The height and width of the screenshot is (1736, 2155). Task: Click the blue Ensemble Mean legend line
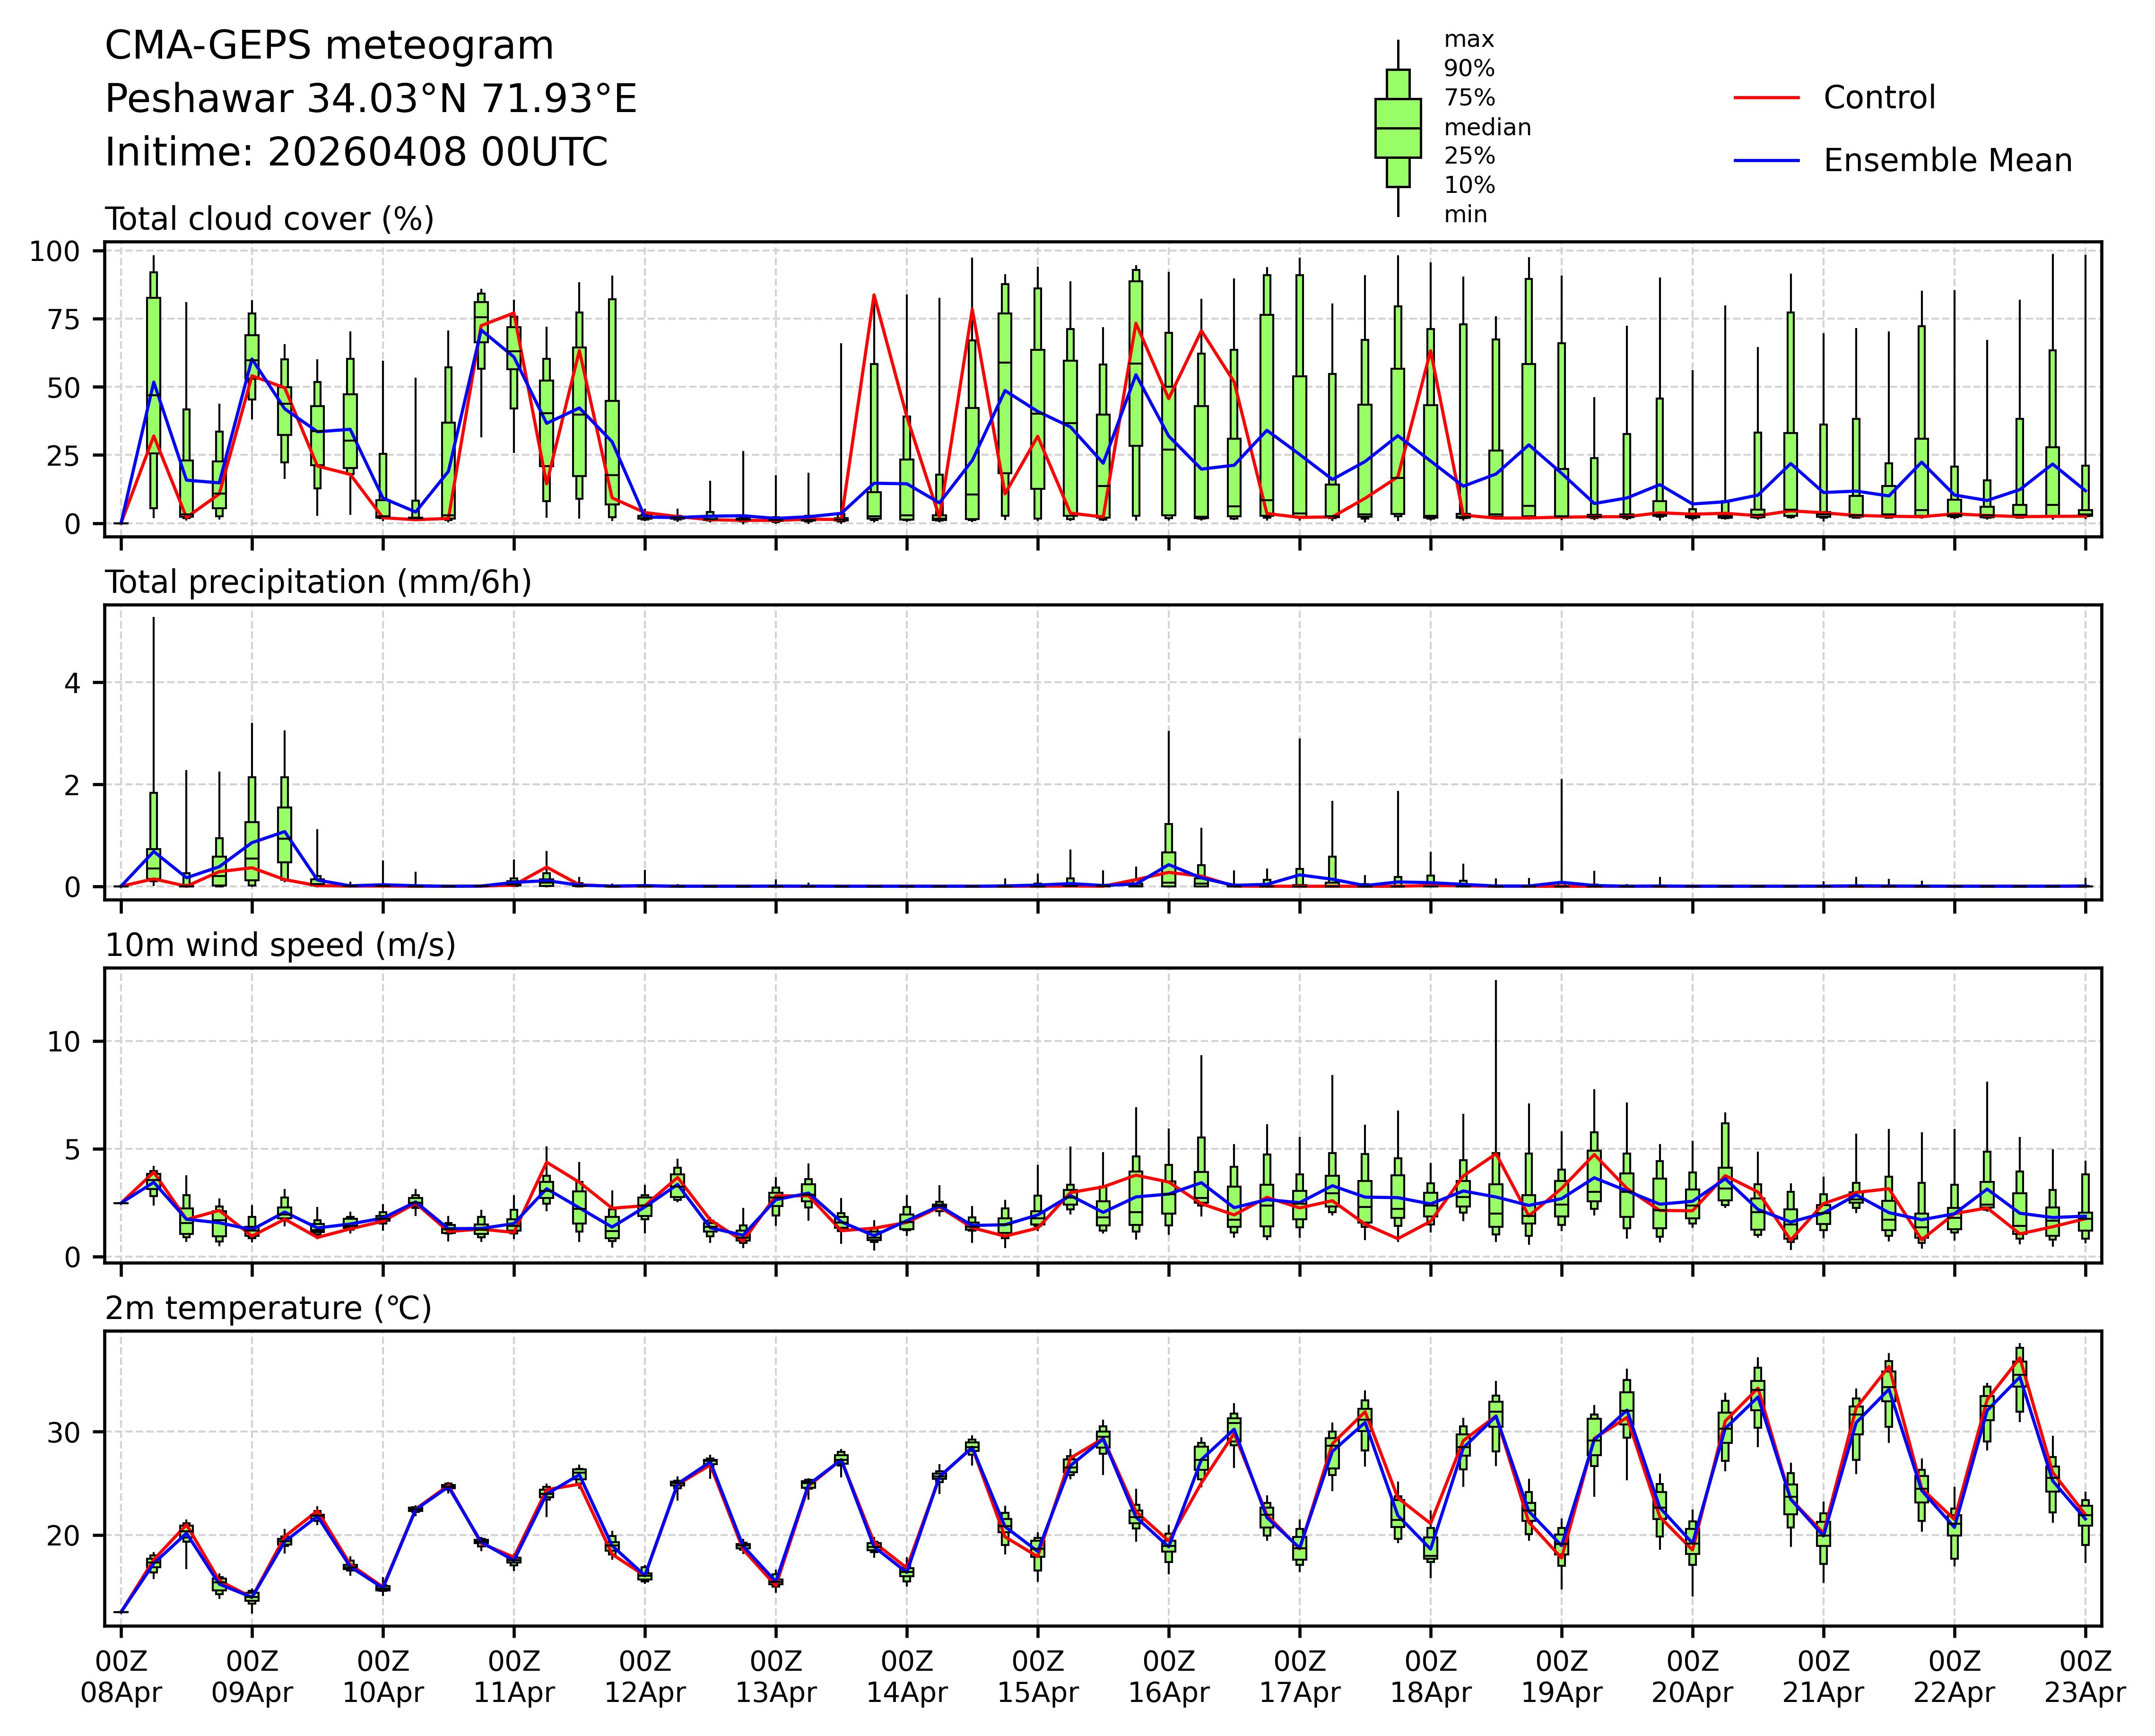[x=1766, y=161]
